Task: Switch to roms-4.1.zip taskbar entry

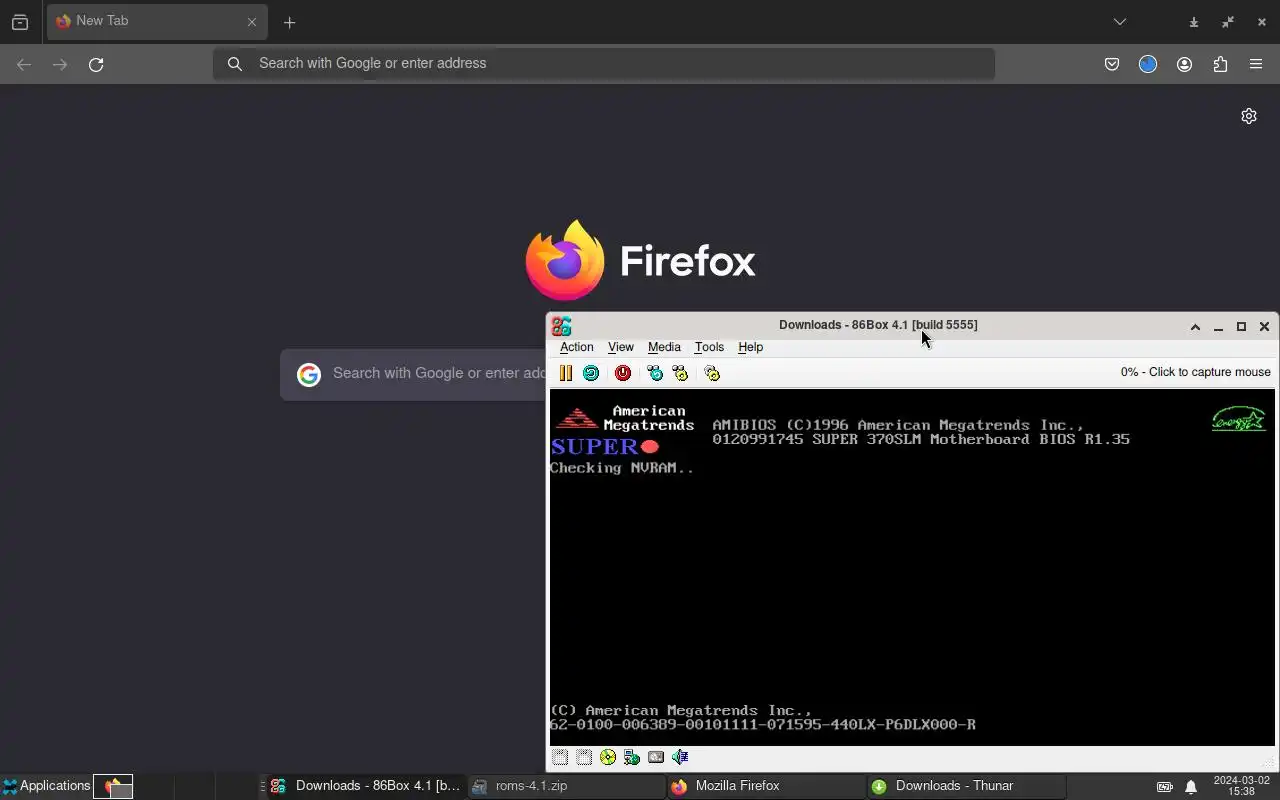Action: click(x=565, y=786)
